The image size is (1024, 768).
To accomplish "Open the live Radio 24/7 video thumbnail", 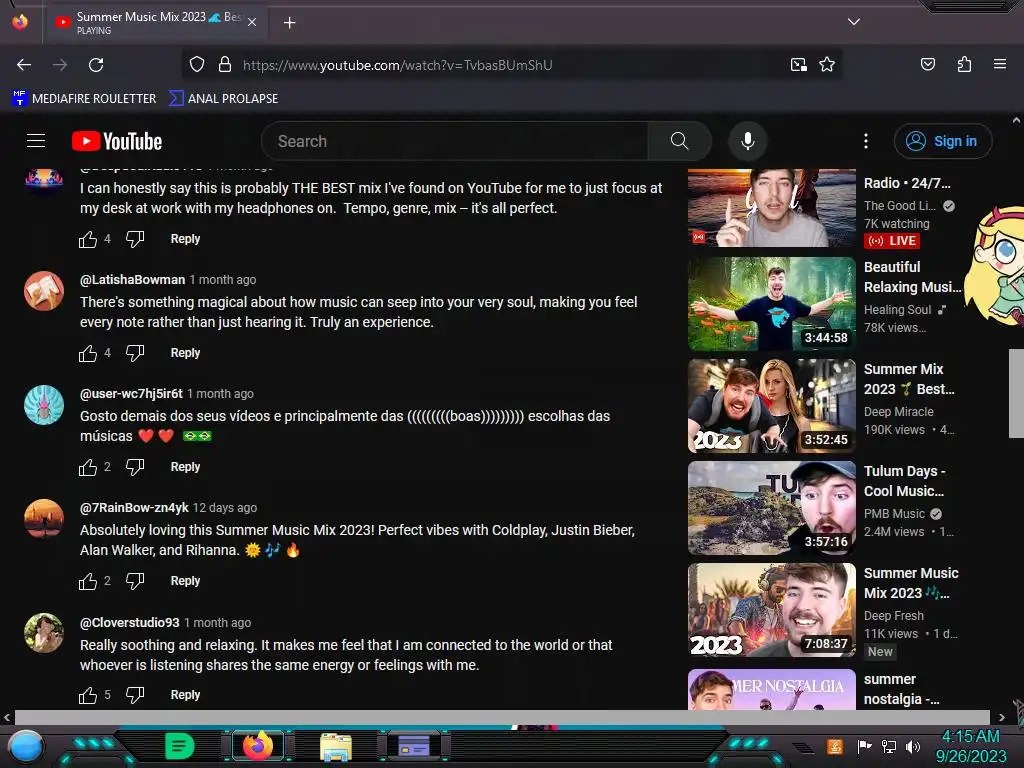I will [771, 208].
